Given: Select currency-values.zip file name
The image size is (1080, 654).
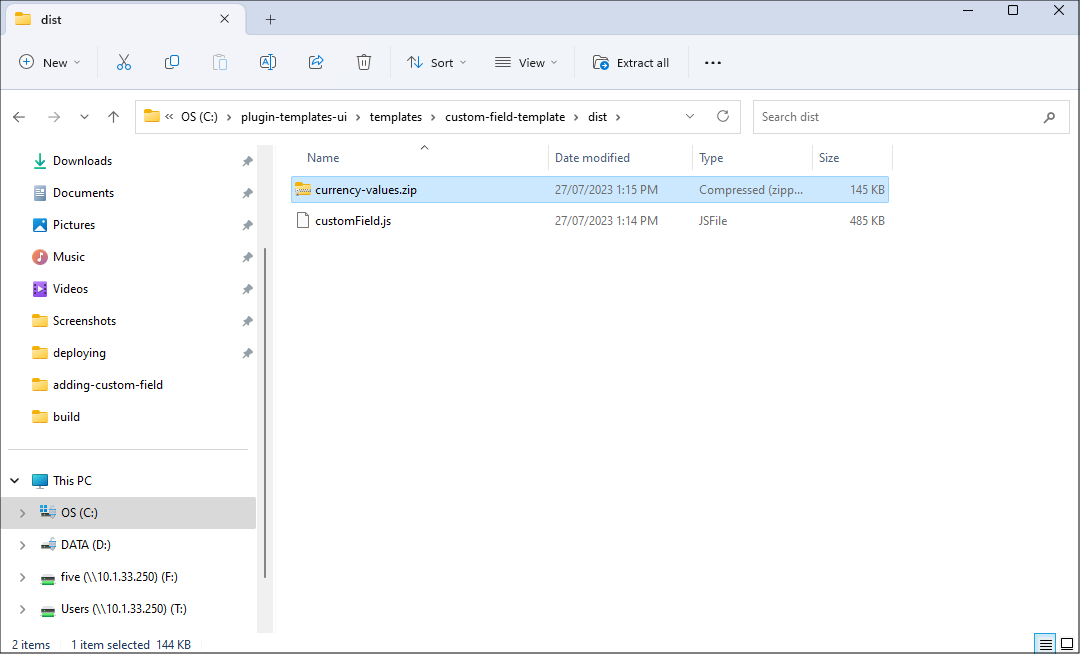Looking at the screenshot, I should point(366,189).
